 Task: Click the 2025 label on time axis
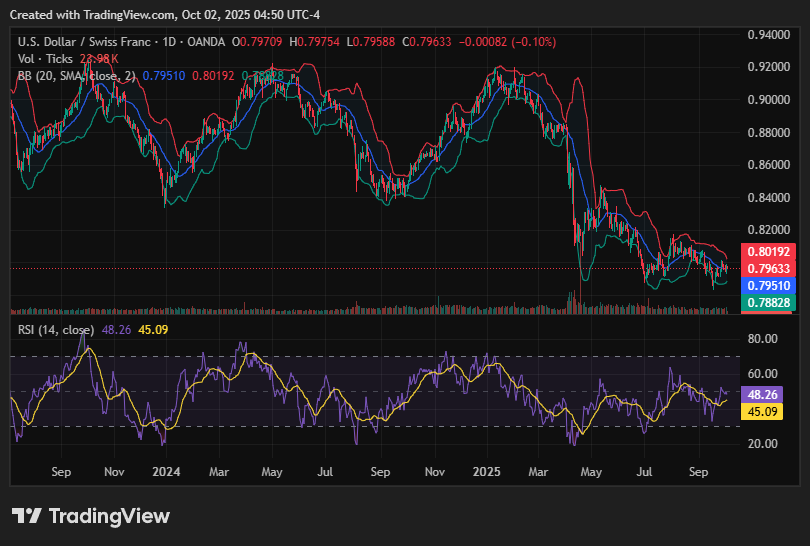tap(487, 469)
